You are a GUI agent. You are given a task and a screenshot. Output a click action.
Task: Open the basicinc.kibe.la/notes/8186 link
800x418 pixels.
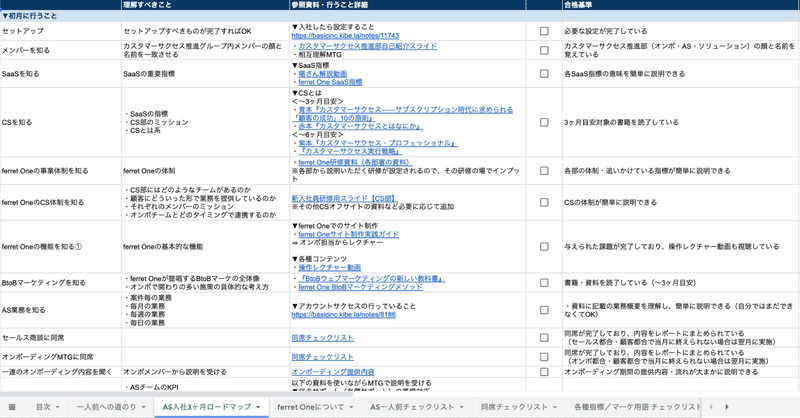coord(343,314)
